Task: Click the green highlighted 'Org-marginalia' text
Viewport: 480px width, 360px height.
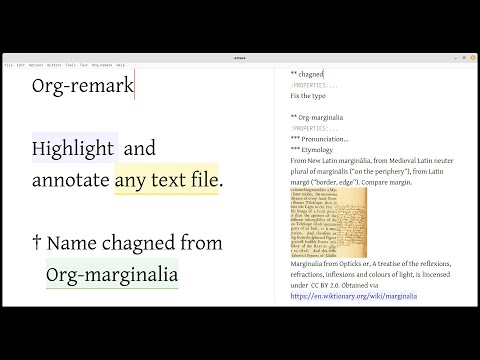Action: (112, 274)
